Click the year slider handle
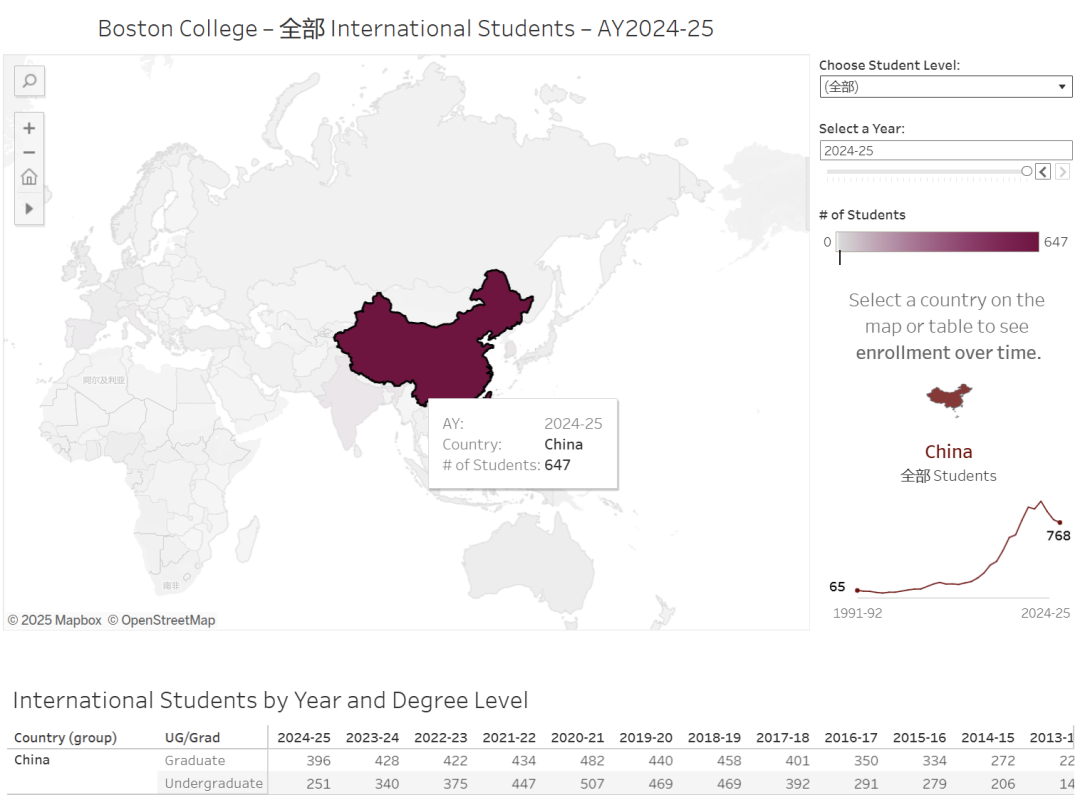Viewport: 1080px width, 795px height. click(x=1025, y=171)
